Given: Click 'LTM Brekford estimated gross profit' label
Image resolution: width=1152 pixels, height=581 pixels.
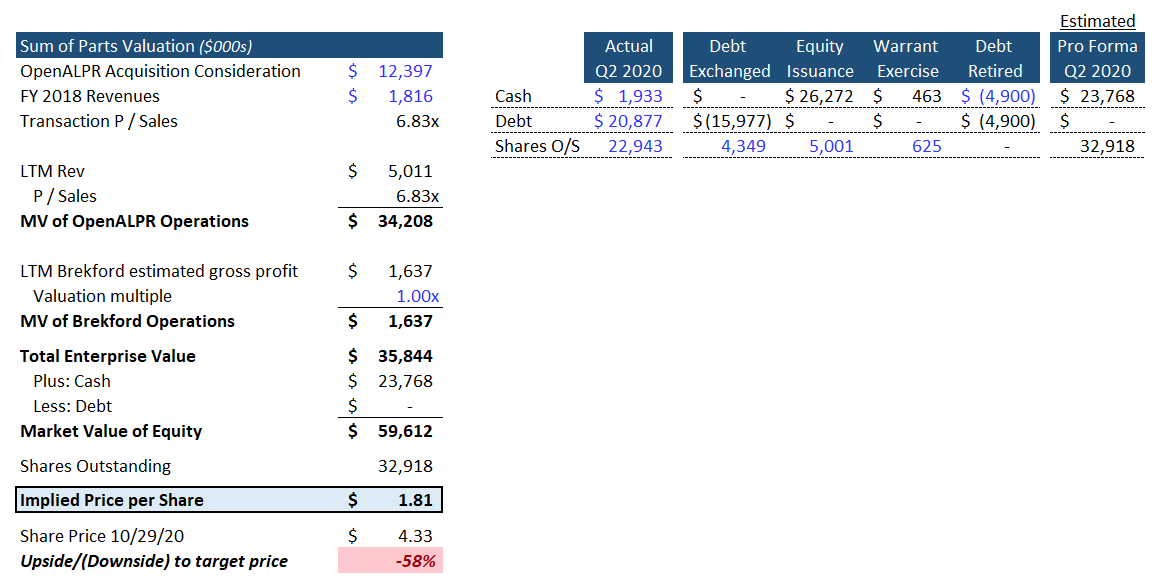Looking at the screenshot, I should tap(159, 271).
